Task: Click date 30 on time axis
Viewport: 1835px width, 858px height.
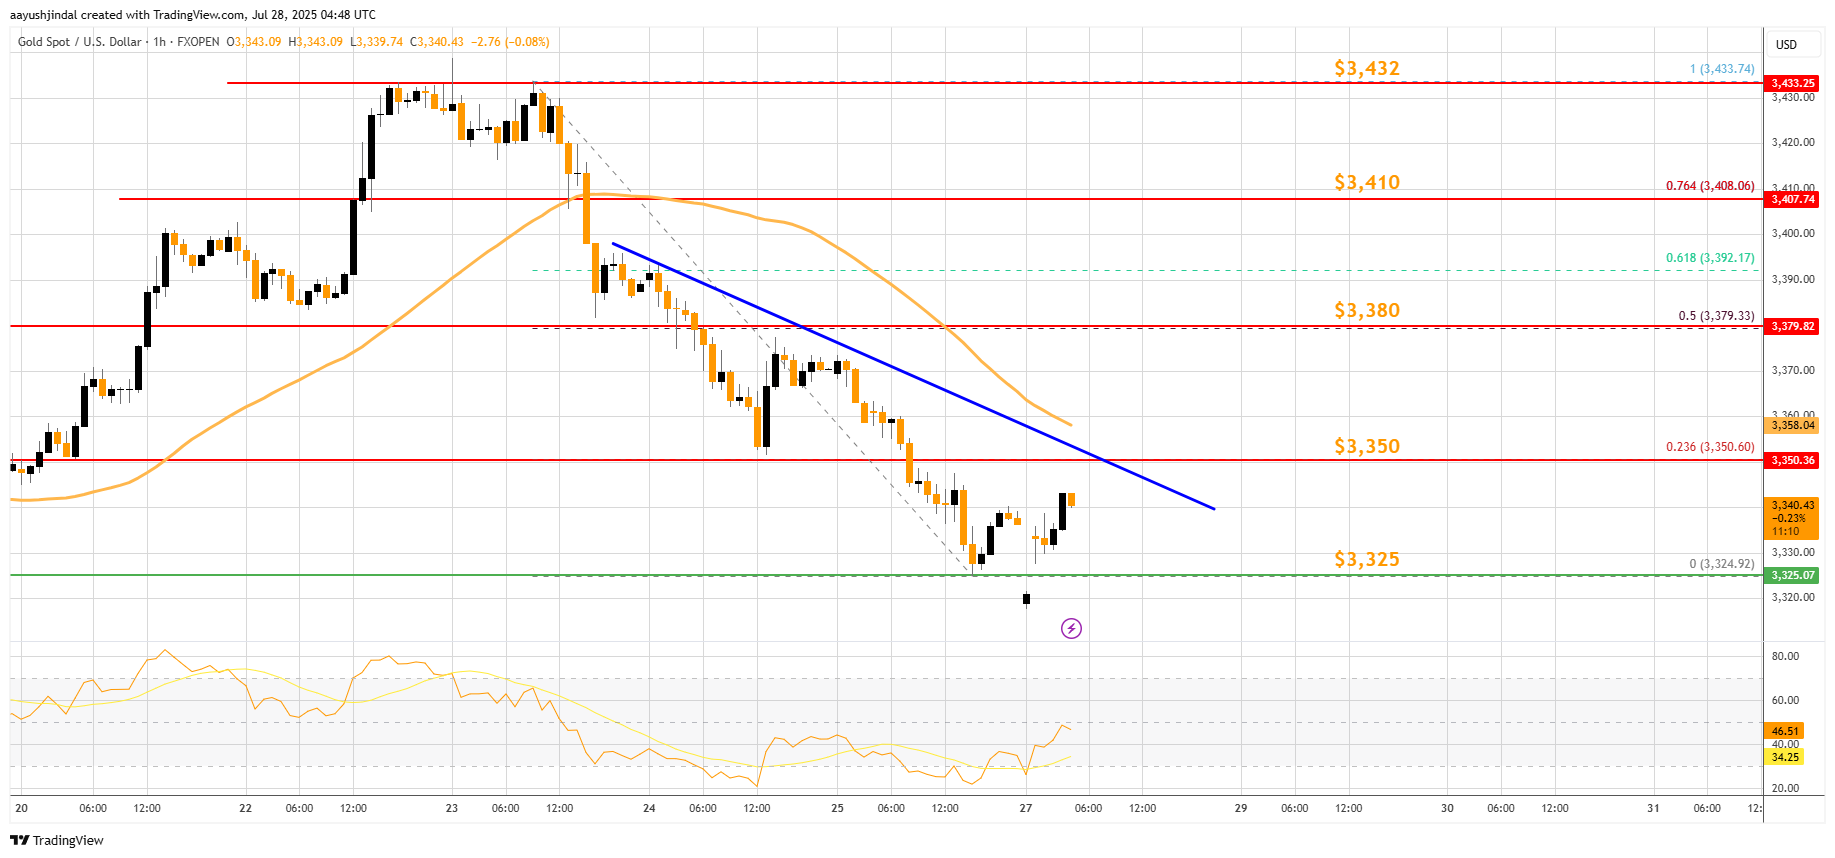Action: 1447,808
